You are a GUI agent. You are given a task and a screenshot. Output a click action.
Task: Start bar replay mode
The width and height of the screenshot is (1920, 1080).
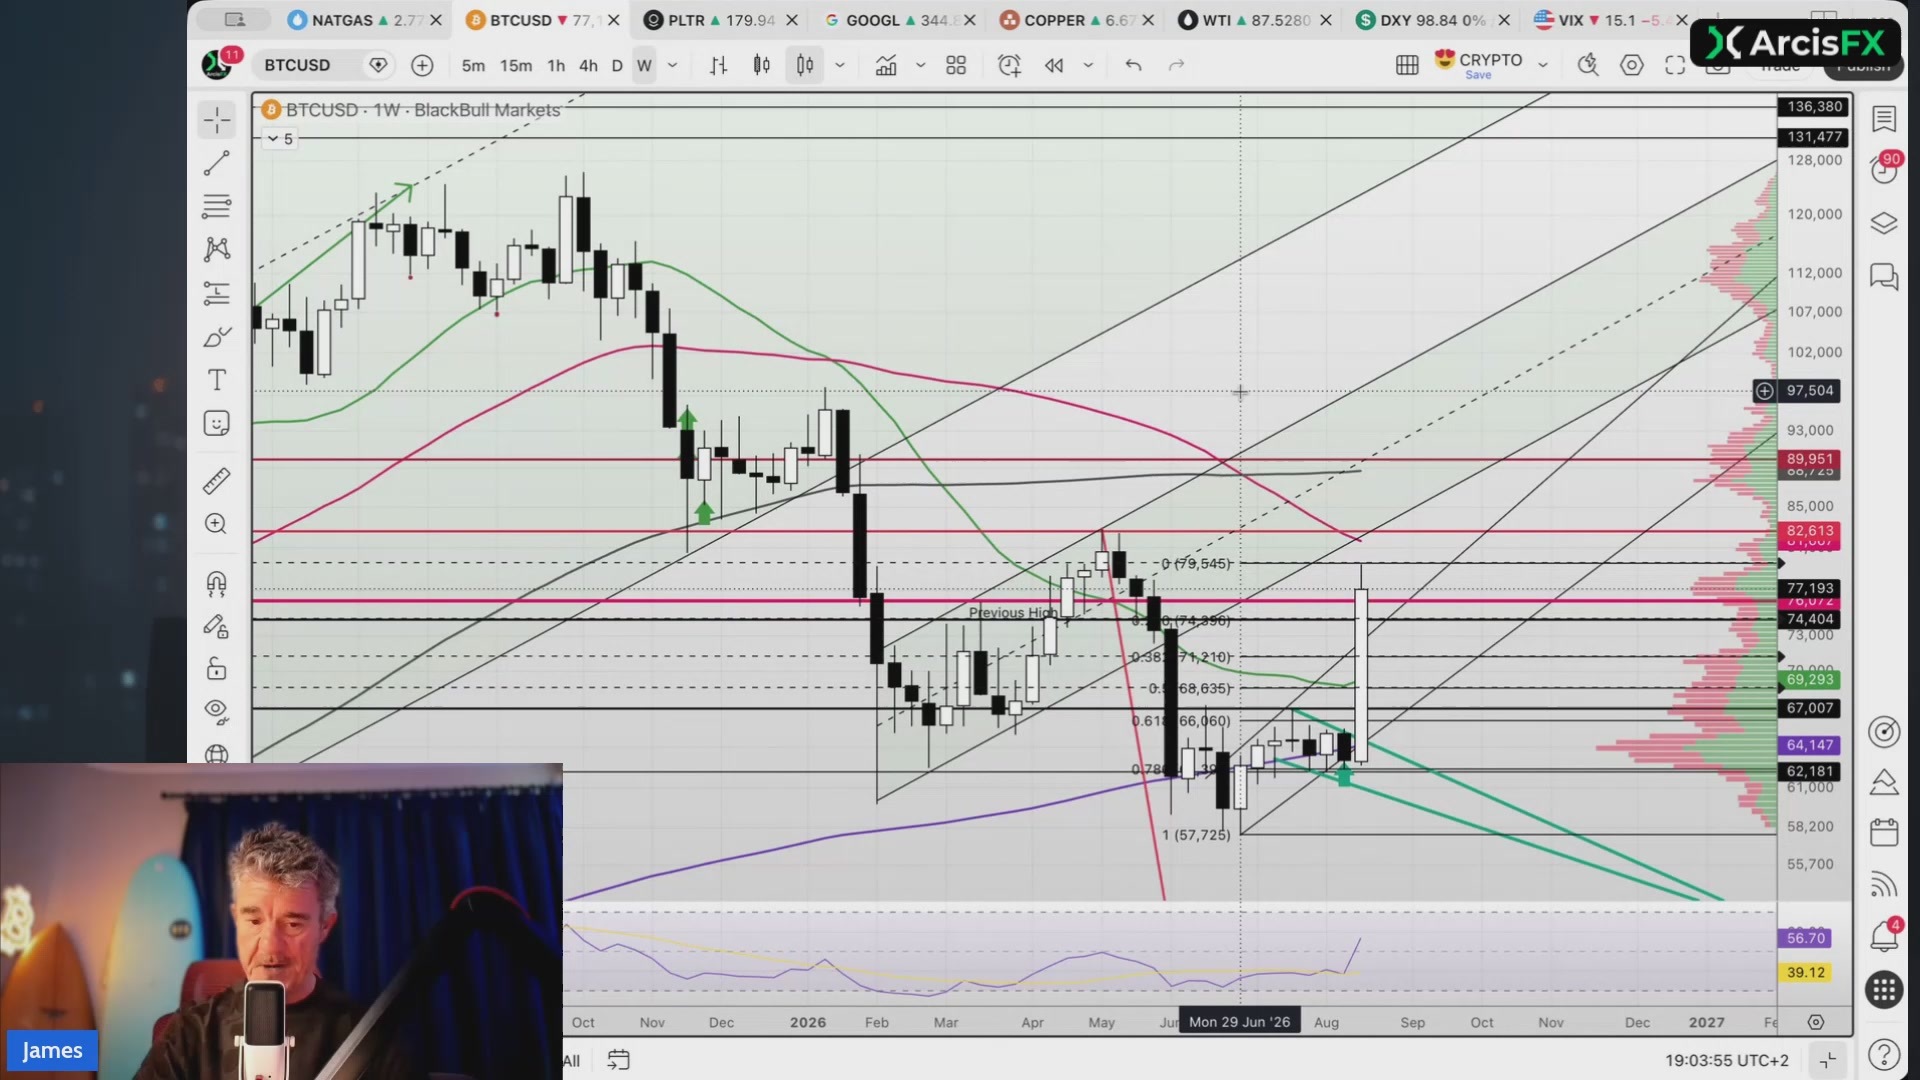point(1054,66)
